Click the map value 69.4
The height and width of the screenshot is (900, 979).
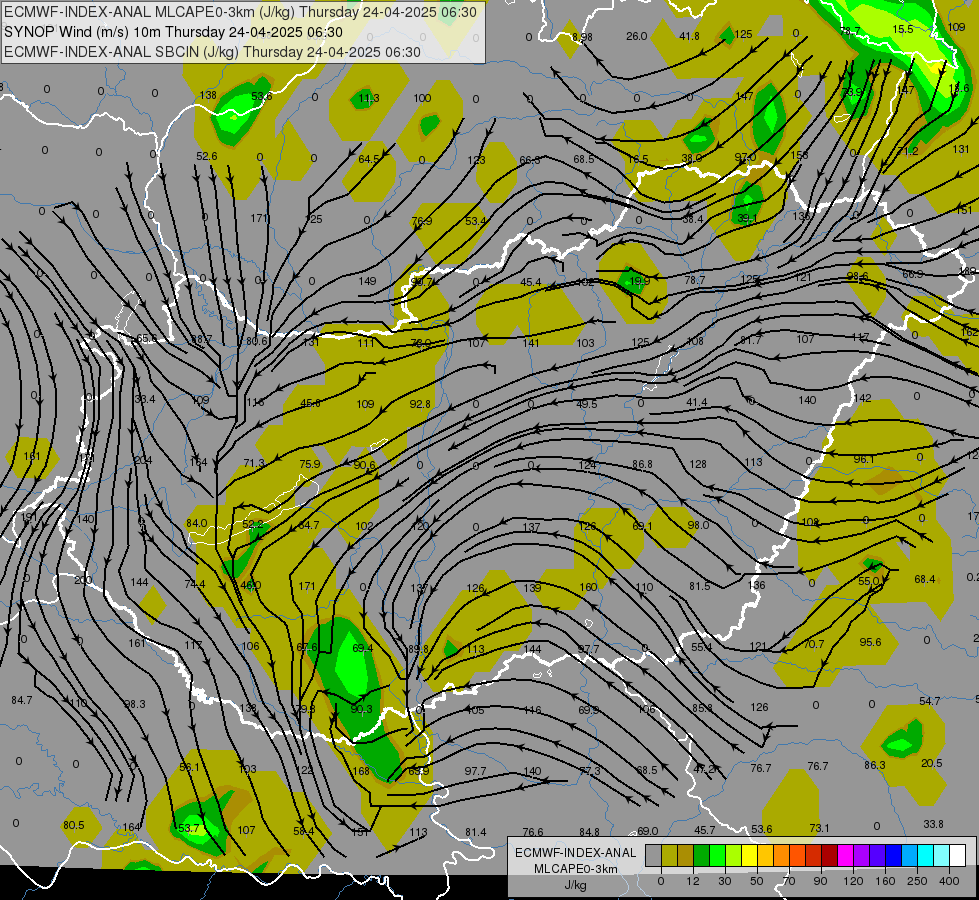pyautogui.click(x=363, y=648)
